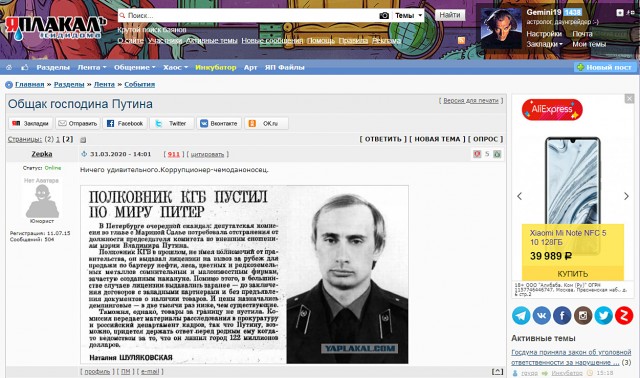Open ЯП Файлы section
Screen dimensions: 640x378
tap(284, 67)
